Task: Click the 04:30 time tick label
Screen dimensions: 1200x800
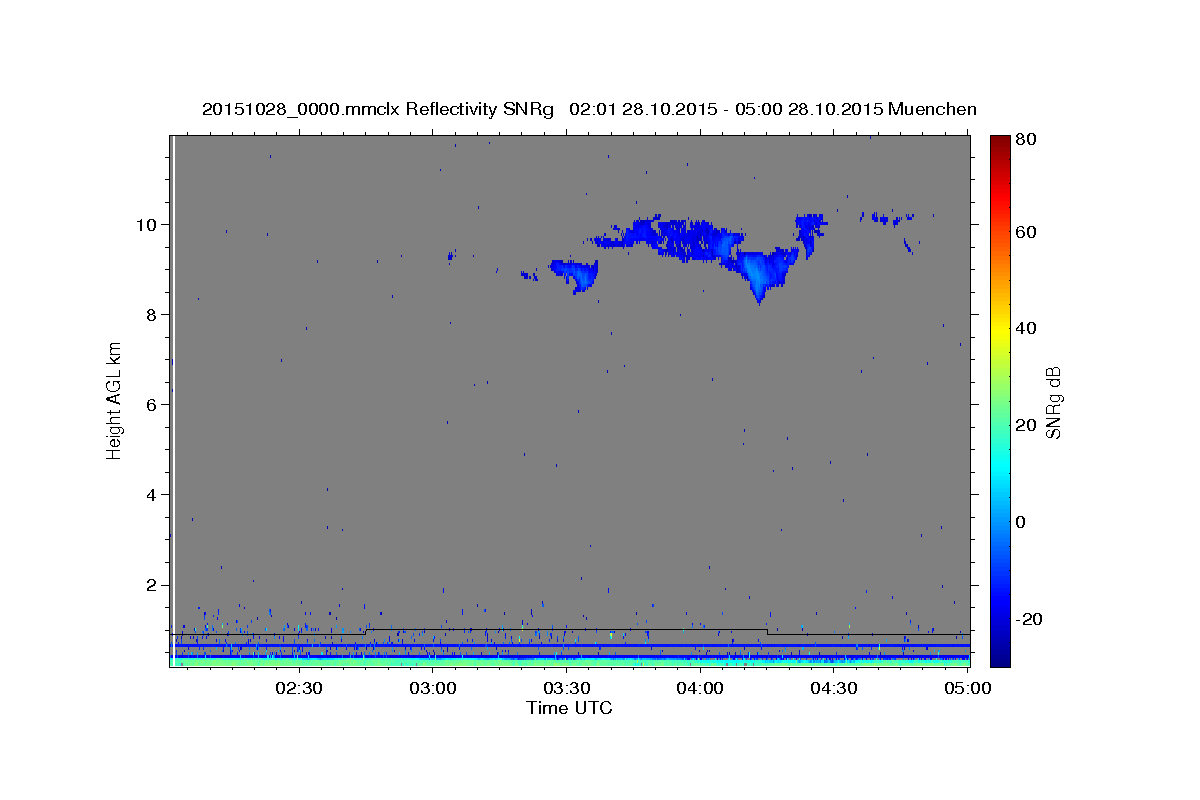Action: pyautogui.click(x=834, y=688)
